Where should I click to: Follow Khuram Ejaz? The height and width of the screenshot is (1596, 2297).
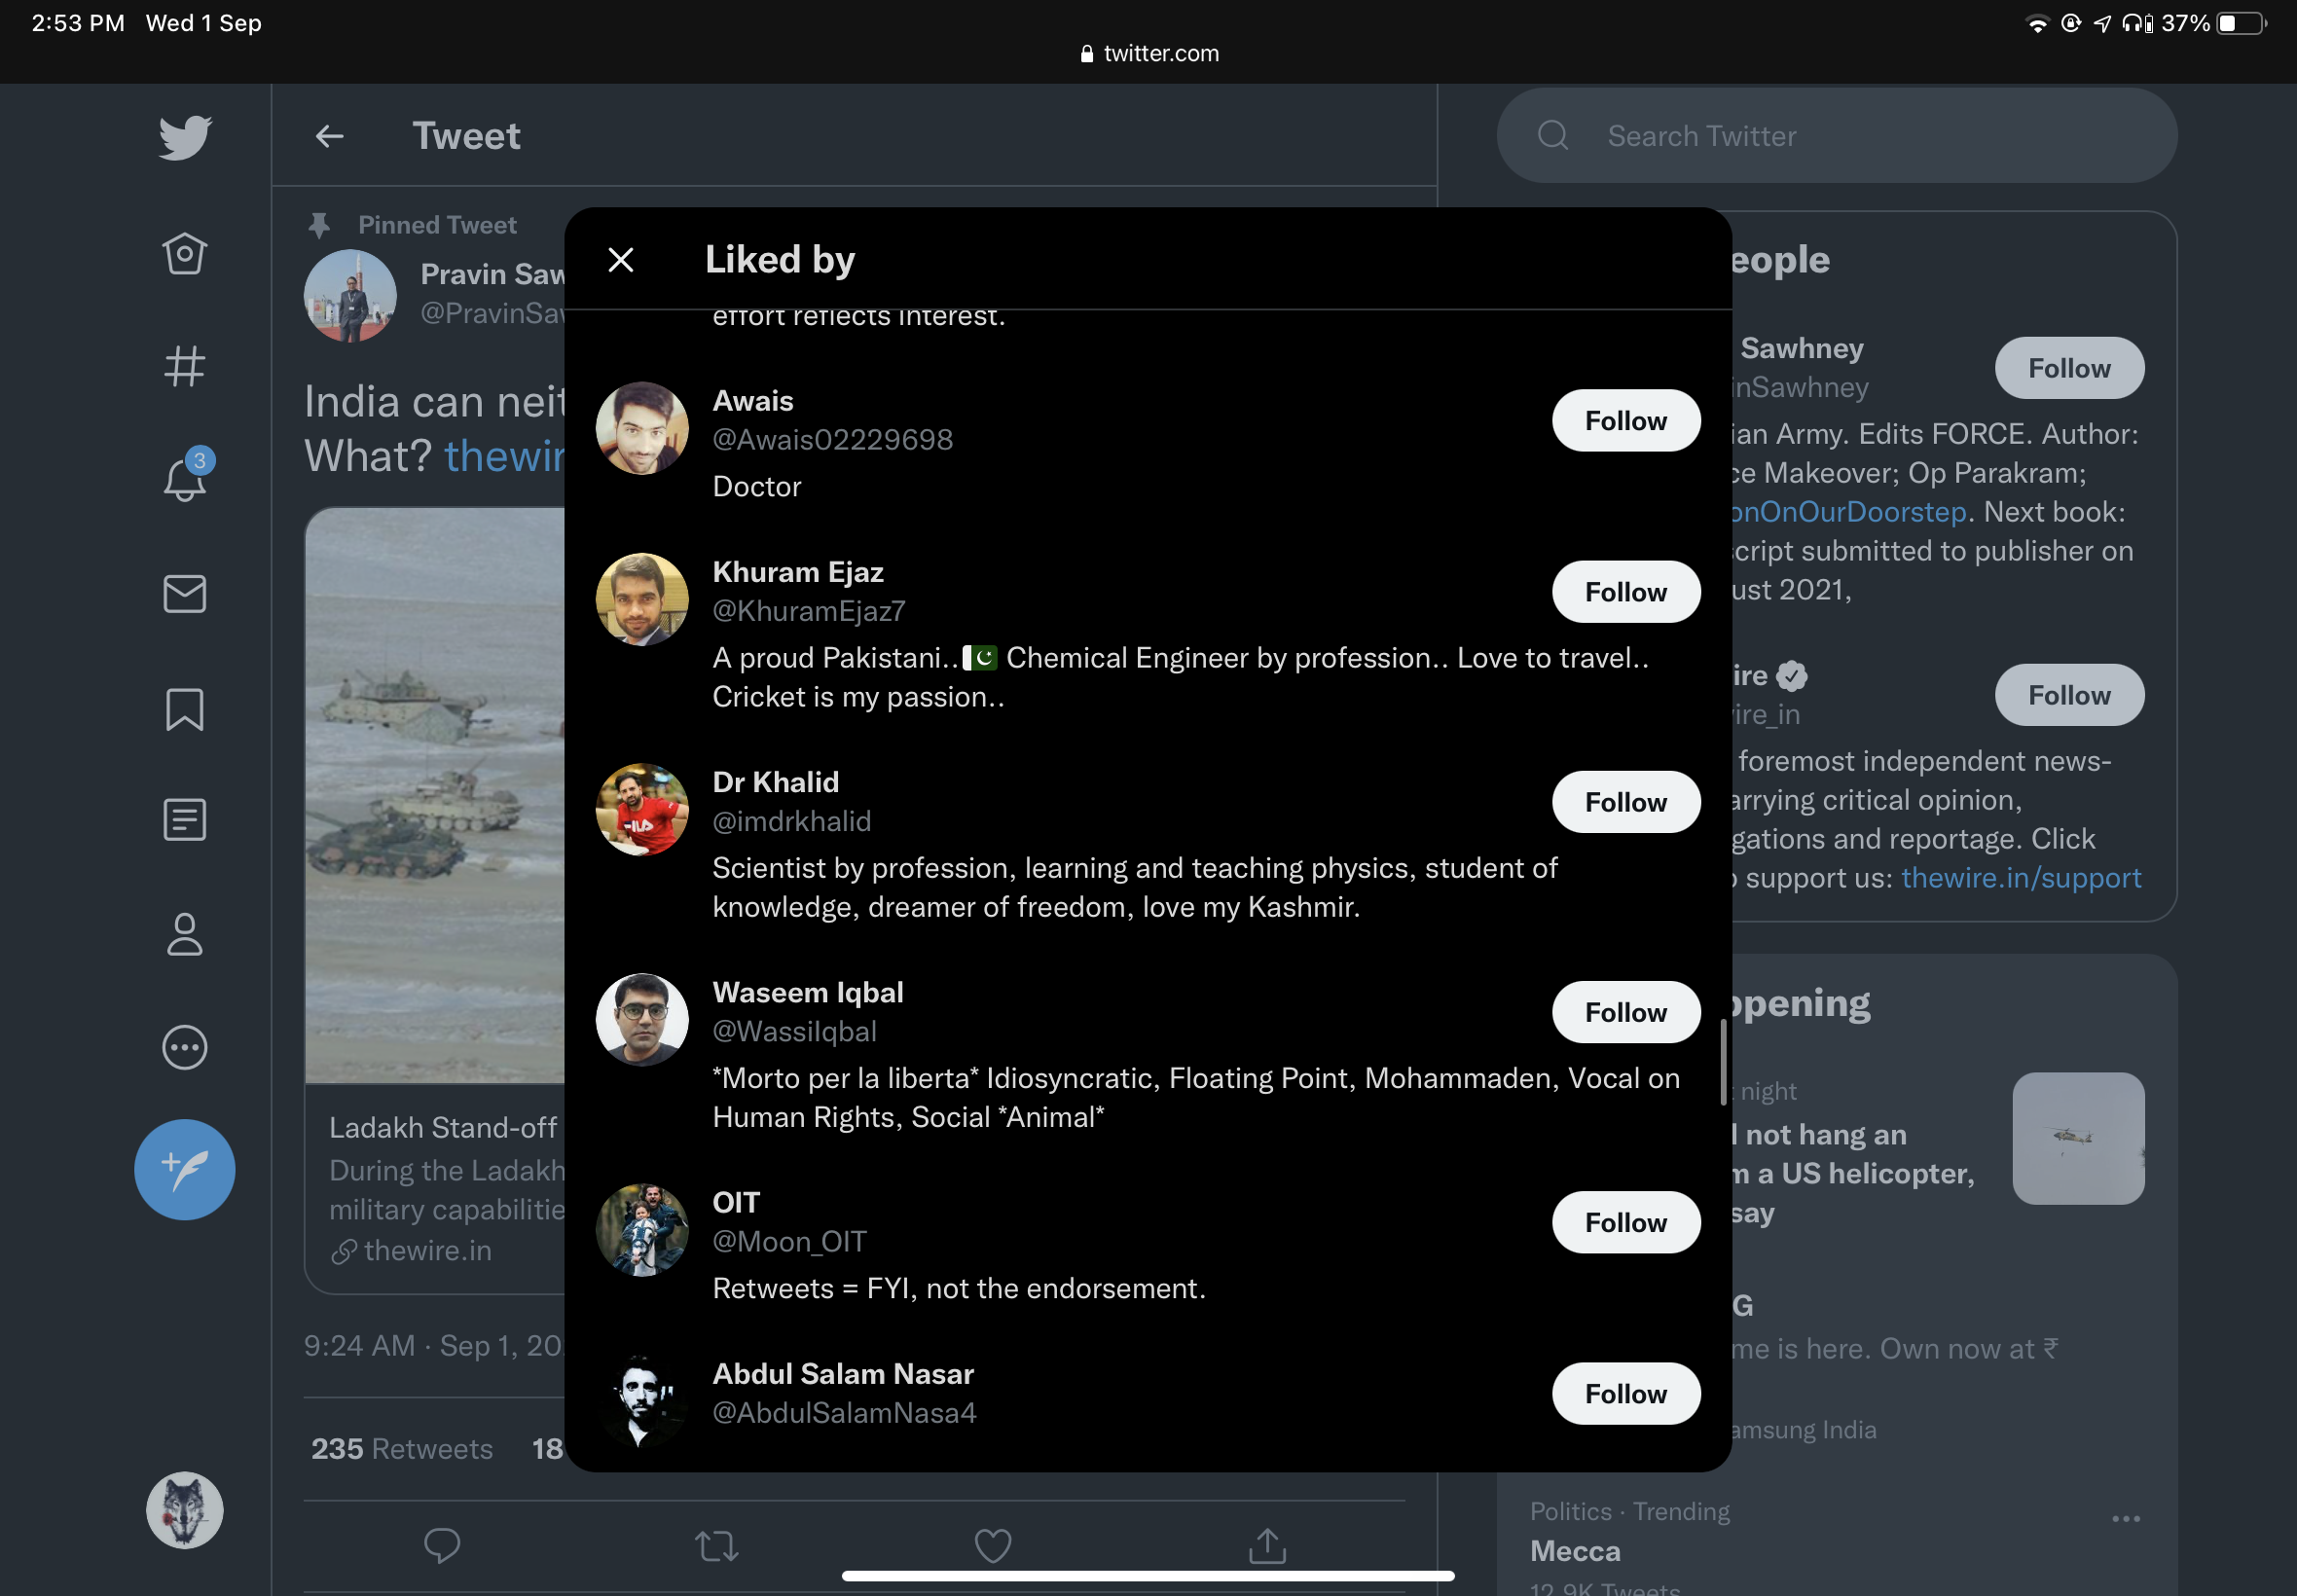[1626, 592]
